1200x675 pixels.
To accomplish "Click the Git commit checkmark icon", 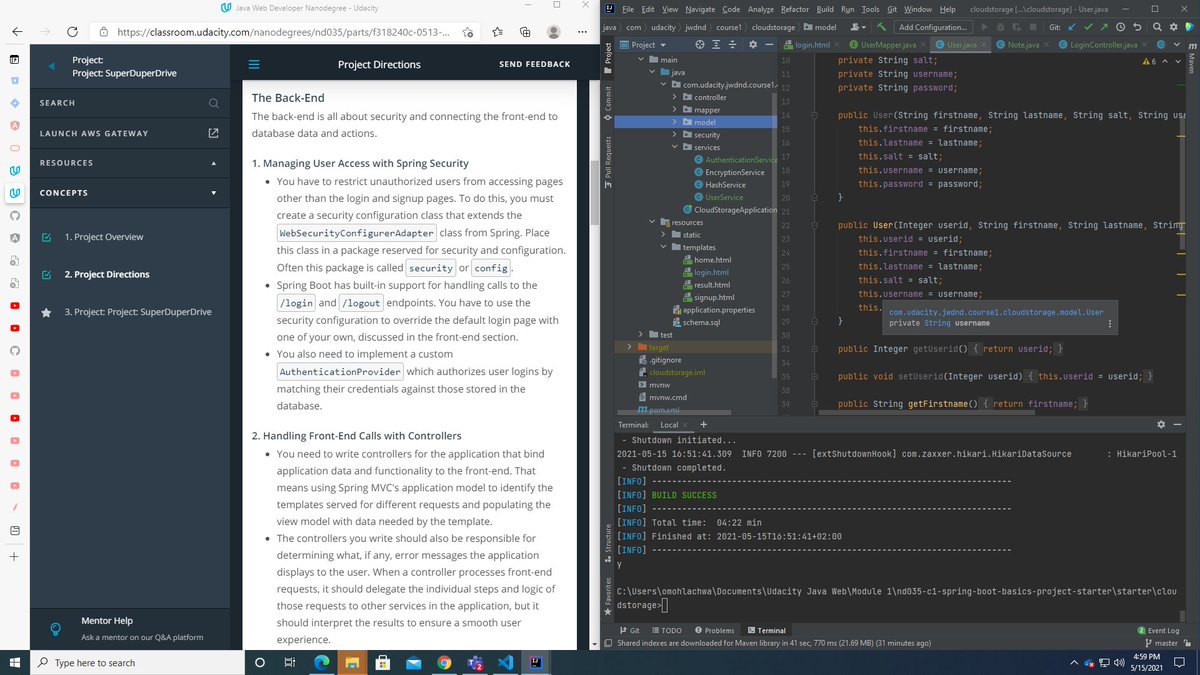I will tap(1087, 27).
